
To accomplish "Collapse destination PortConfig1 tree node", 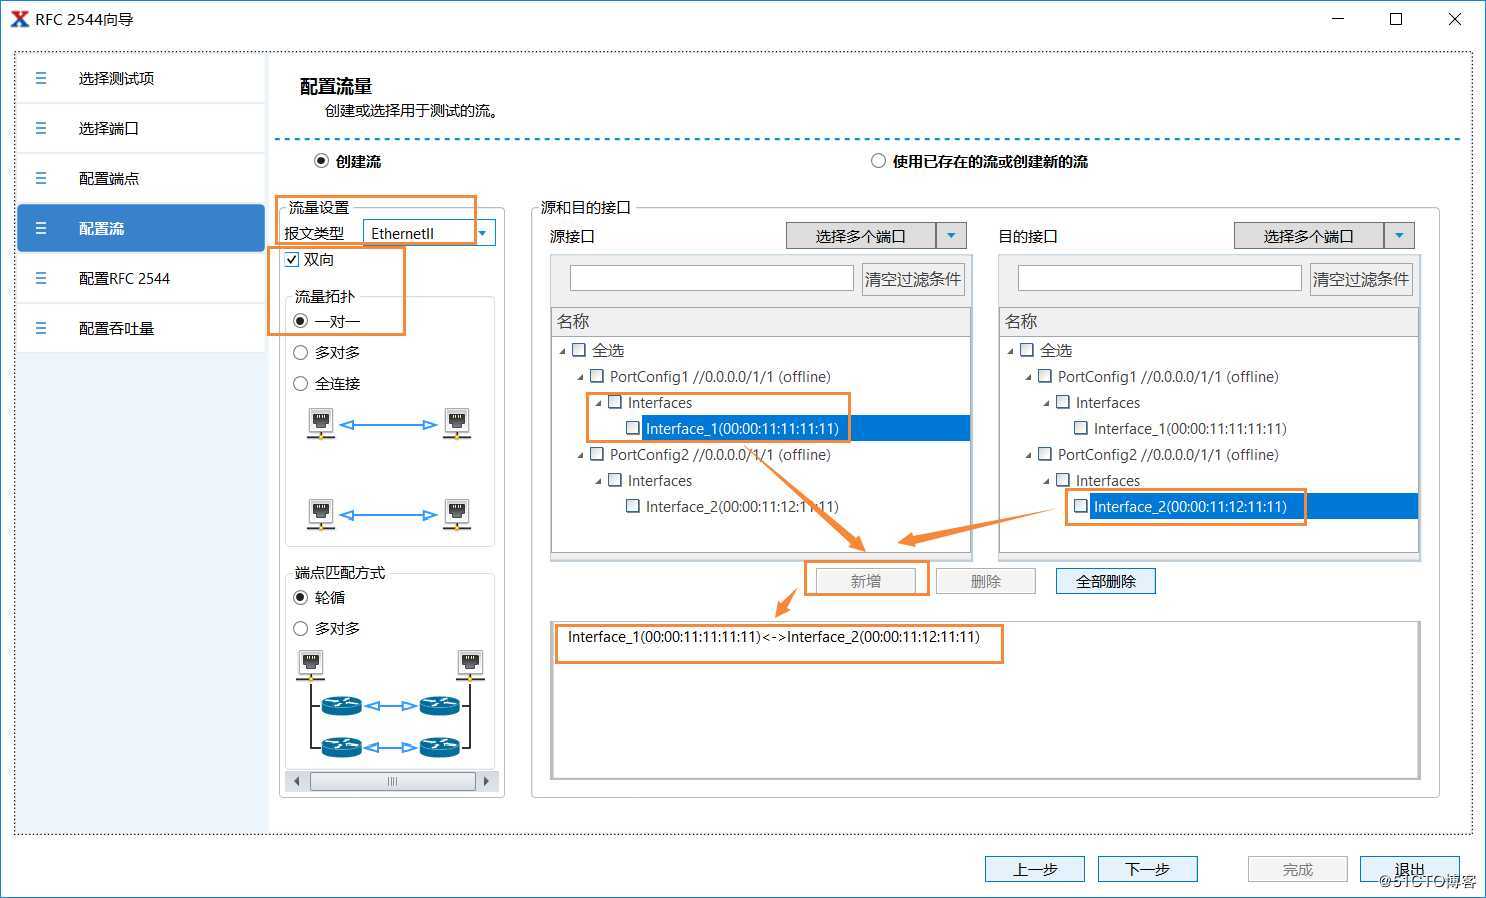I will pos(1029,377).
